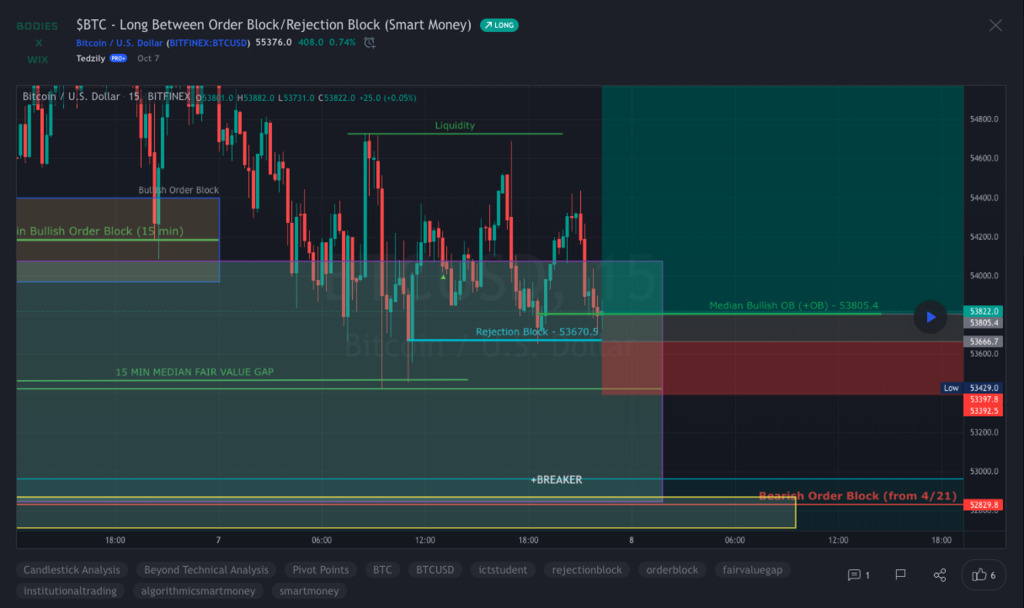Click the red 52829.8 price label
The height and width of the screenshot is (608, 1024).
tap(983, 505)
